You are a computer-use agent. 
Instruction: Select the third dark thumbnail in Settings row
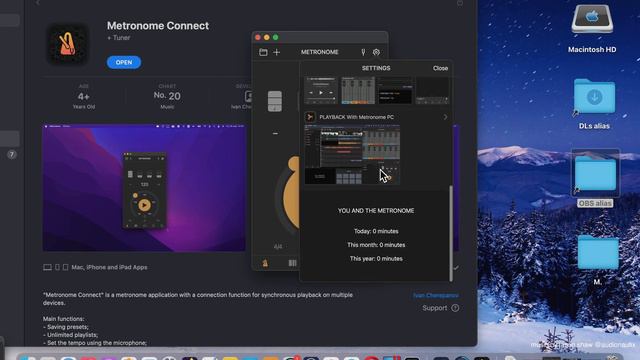pyautogui.click(x=395, y=90)
